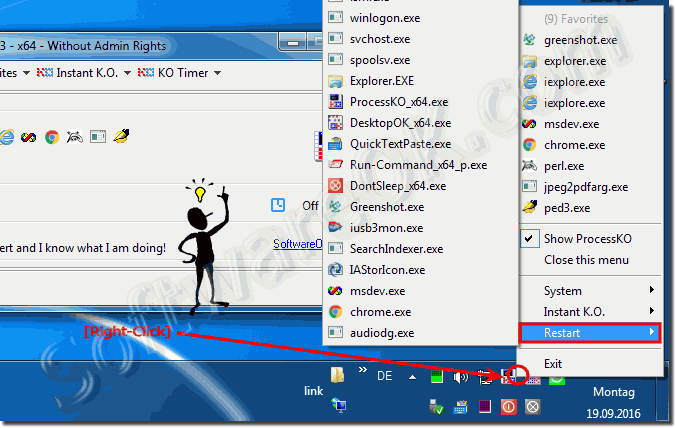
Task: Toggle the Show ProcessKO checkmark
Action: pyautogui.click(x=529, y=239)
